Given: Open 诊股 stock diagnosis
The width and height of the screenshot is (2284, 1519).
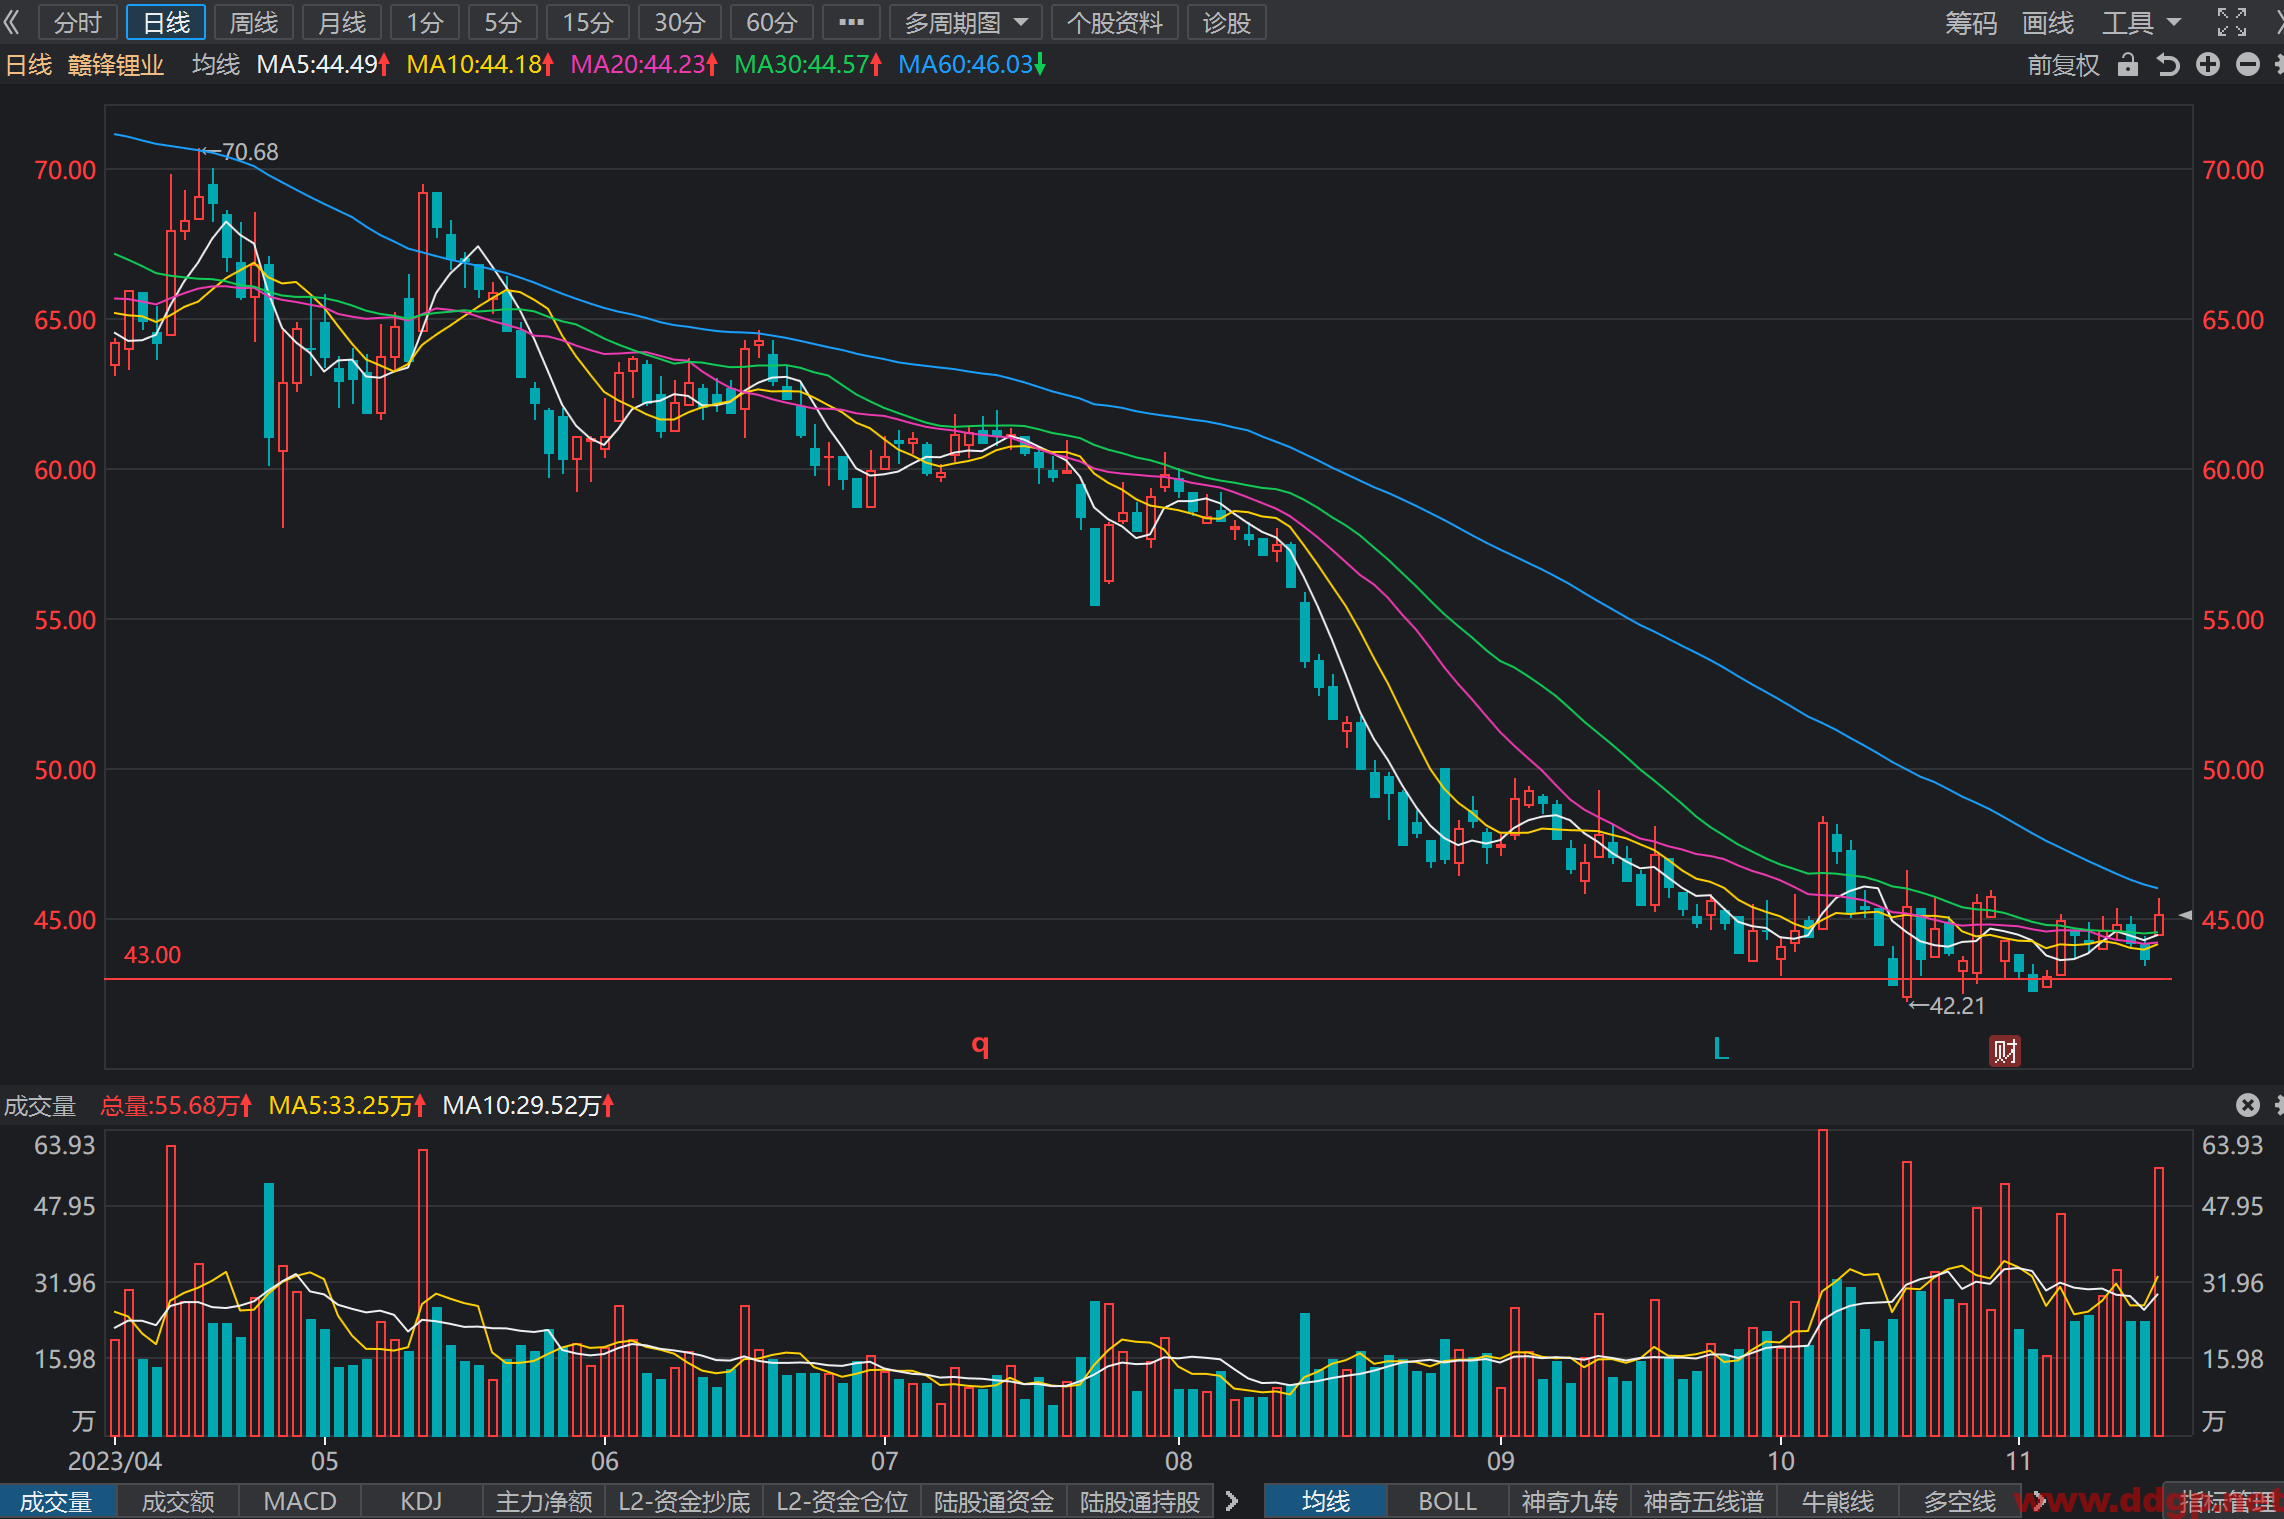Looking at the screenshot, I should tap(1227, 22).
